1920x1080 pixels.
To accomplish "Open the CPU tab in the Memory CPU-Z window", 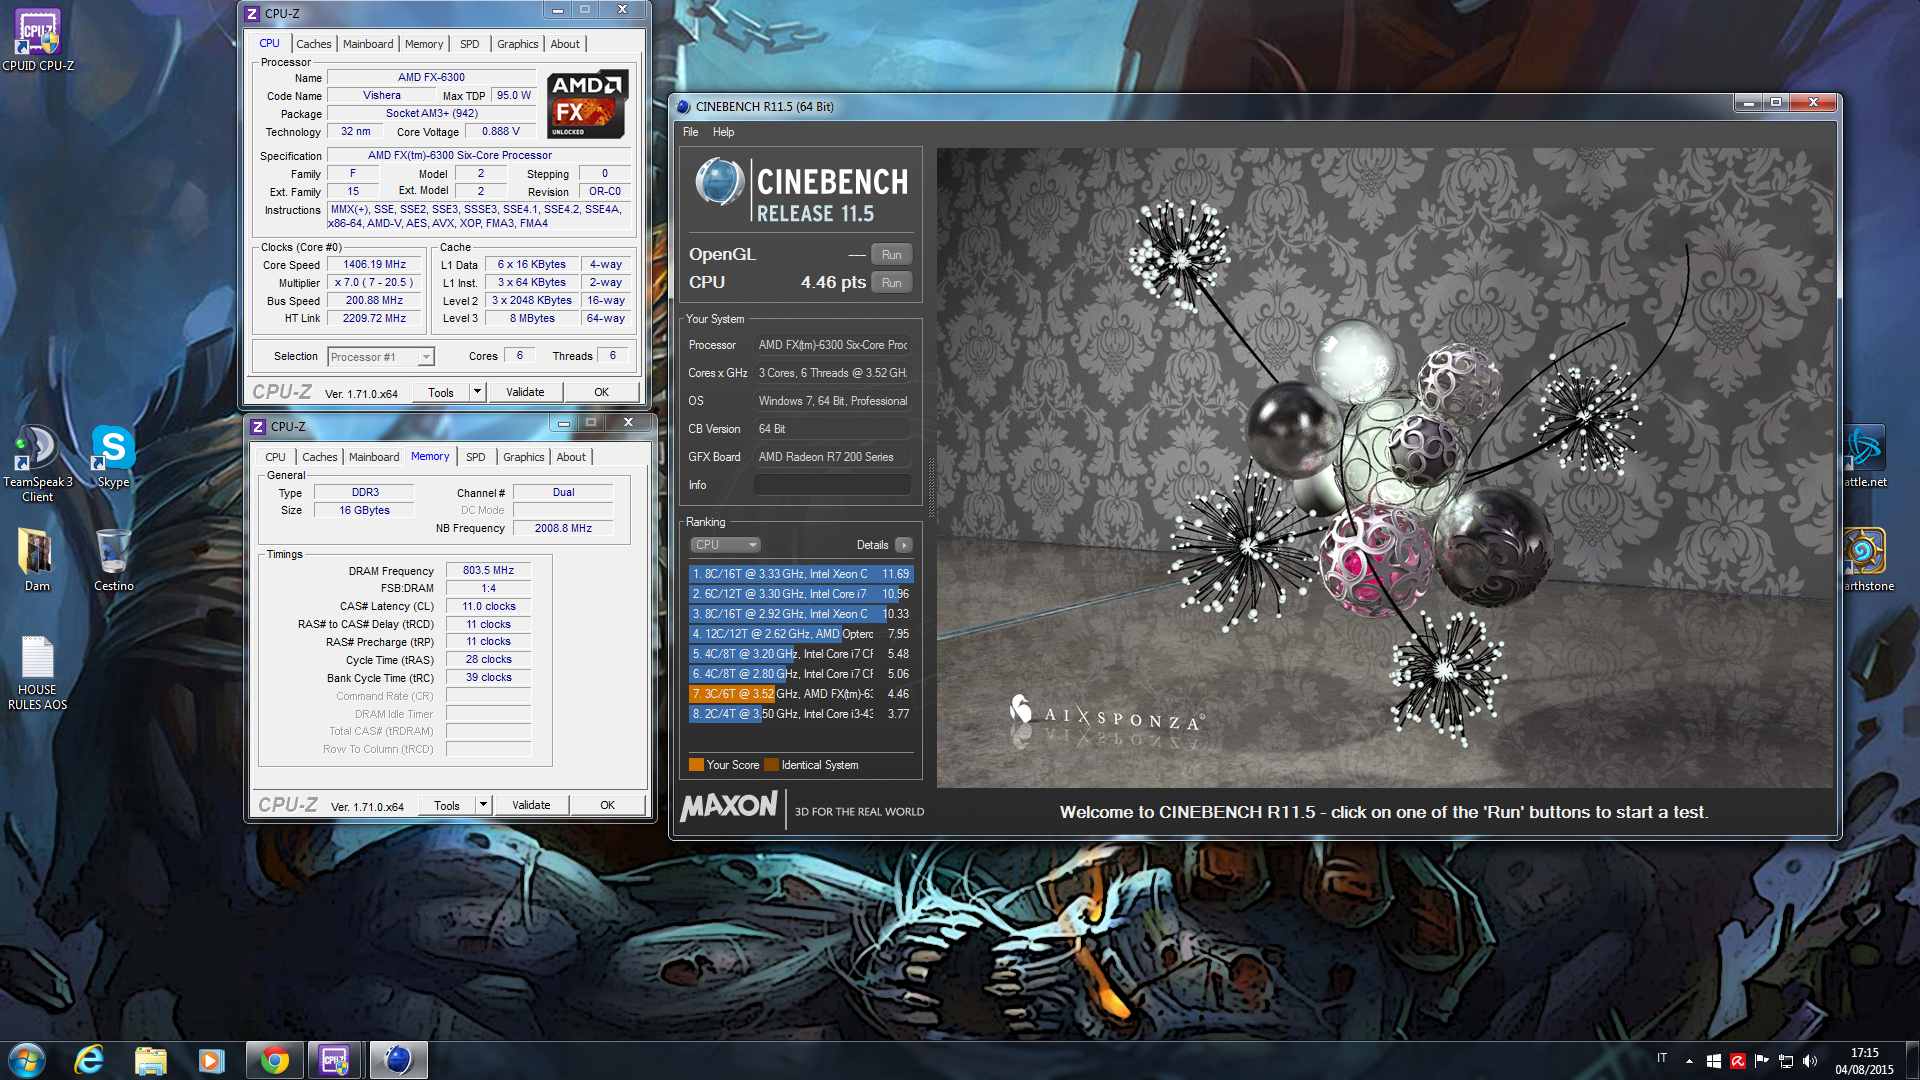I will (x=275, y=457).
